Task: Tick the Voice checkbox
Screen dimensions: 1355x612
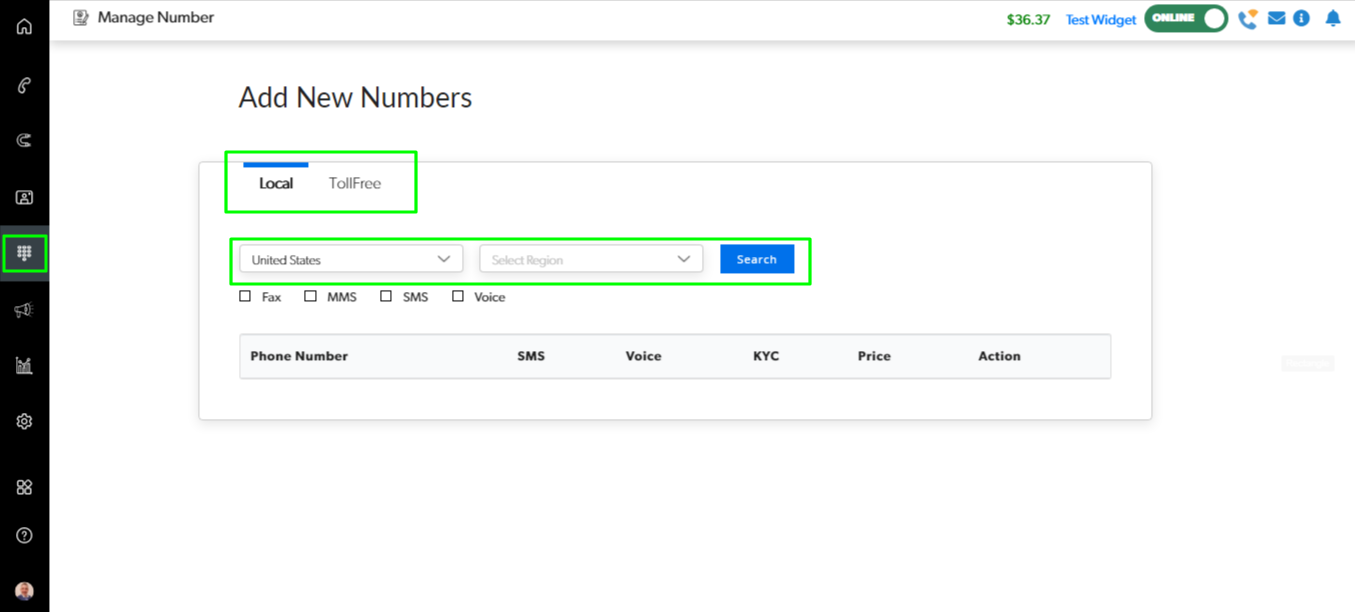Action: click(x=458, y=296)
